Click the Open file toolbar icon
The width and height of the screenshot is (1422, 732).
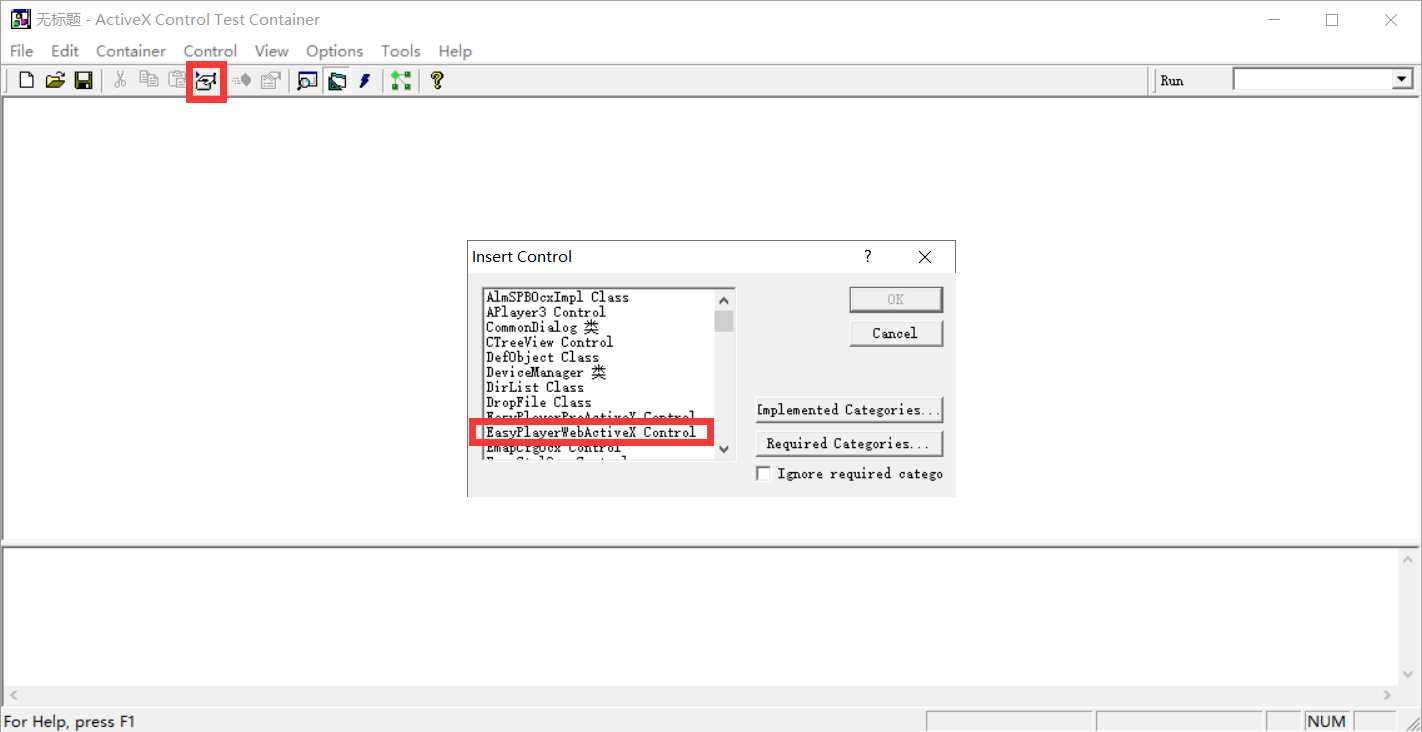click(55, 81)
